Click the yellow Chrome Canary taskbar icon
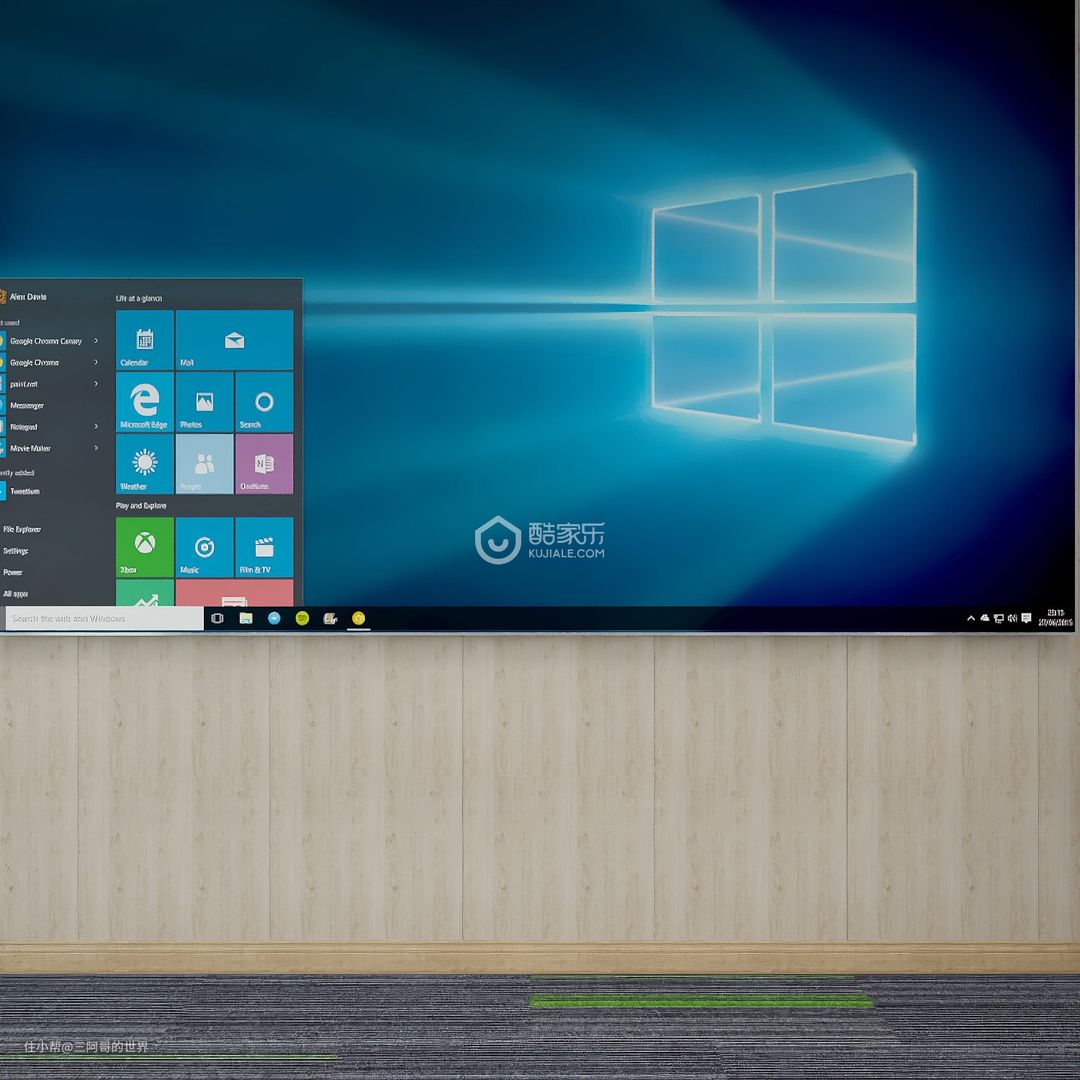This screenshot has height=1080, width=1080. click(358, 619)
